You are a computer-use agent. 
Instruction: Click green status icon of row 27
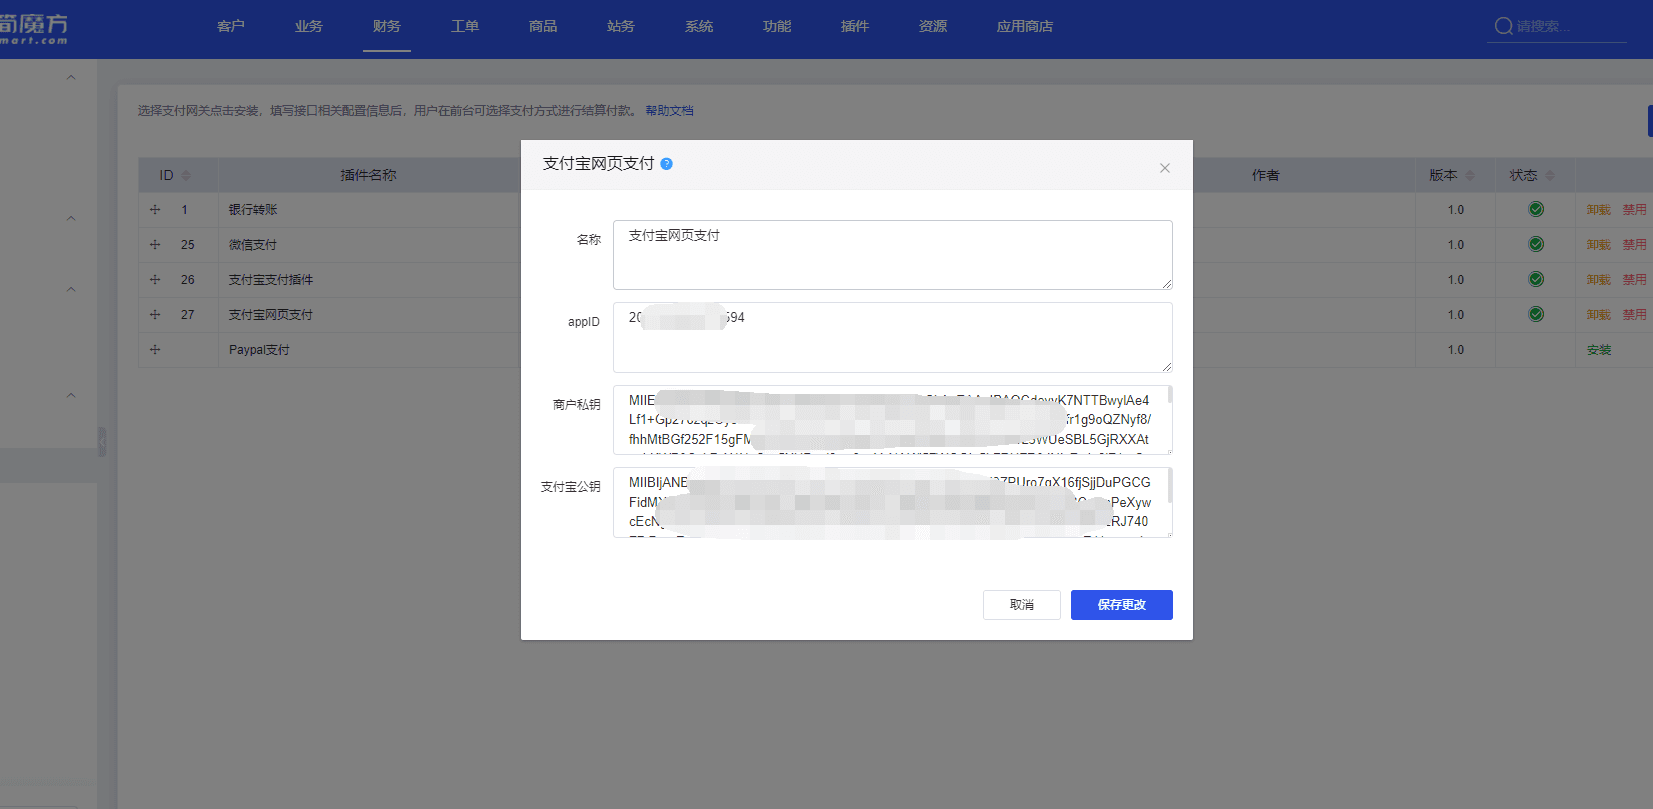point(1536,315)
